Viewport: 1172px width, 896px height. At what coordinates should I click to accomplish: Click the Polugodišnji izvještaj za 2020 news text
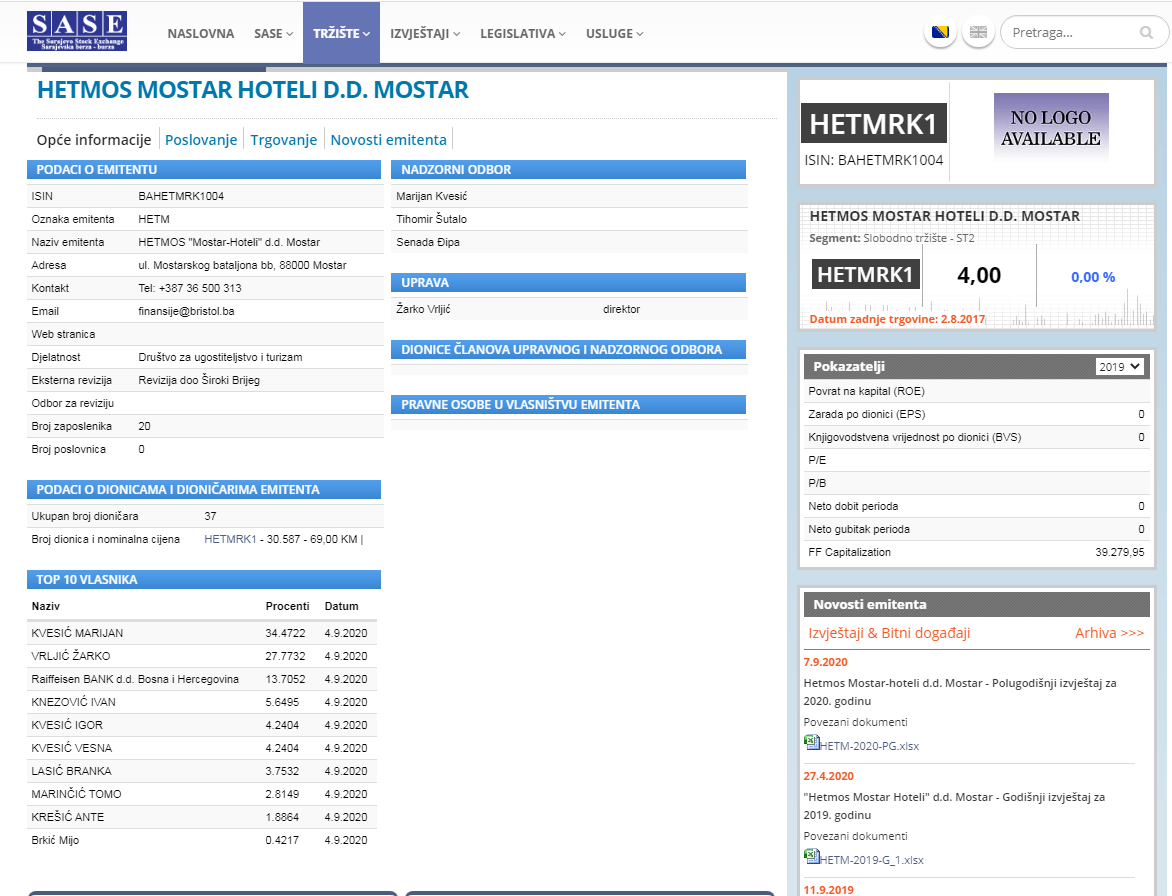tap(960, 692)
